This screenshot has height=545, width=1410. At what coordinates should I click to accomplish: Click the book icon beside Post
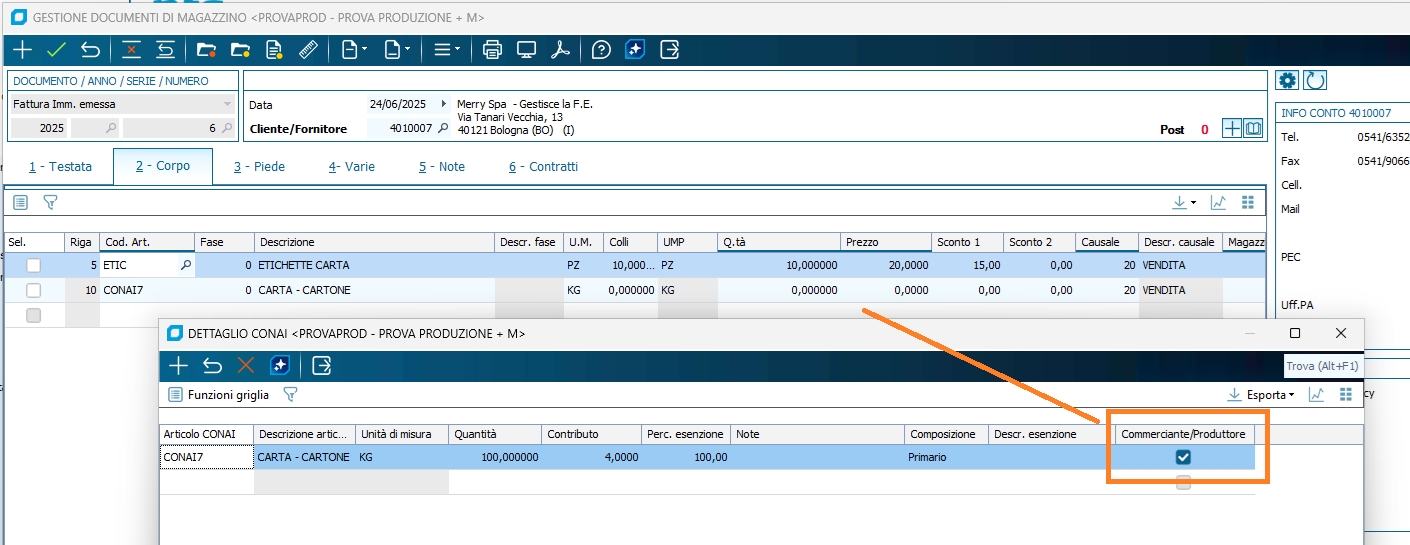[1253, 128]
